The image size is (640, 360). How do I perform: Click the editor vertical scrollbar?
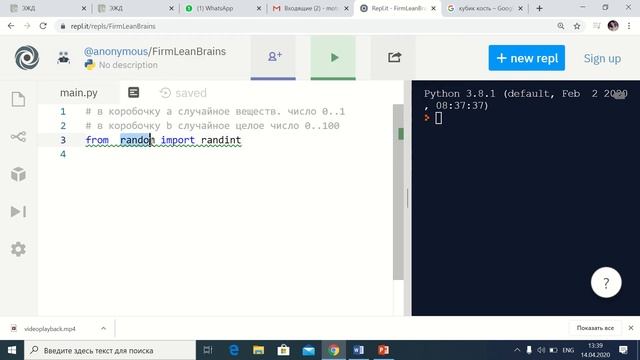(x=398, y=192)
